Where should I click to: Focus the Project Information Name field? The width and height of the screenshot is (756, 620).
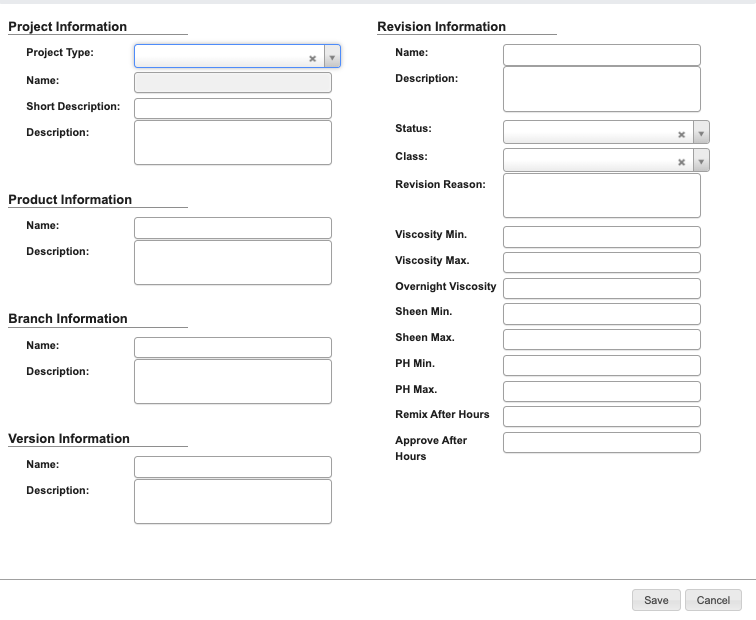click(x=233, y=82)
